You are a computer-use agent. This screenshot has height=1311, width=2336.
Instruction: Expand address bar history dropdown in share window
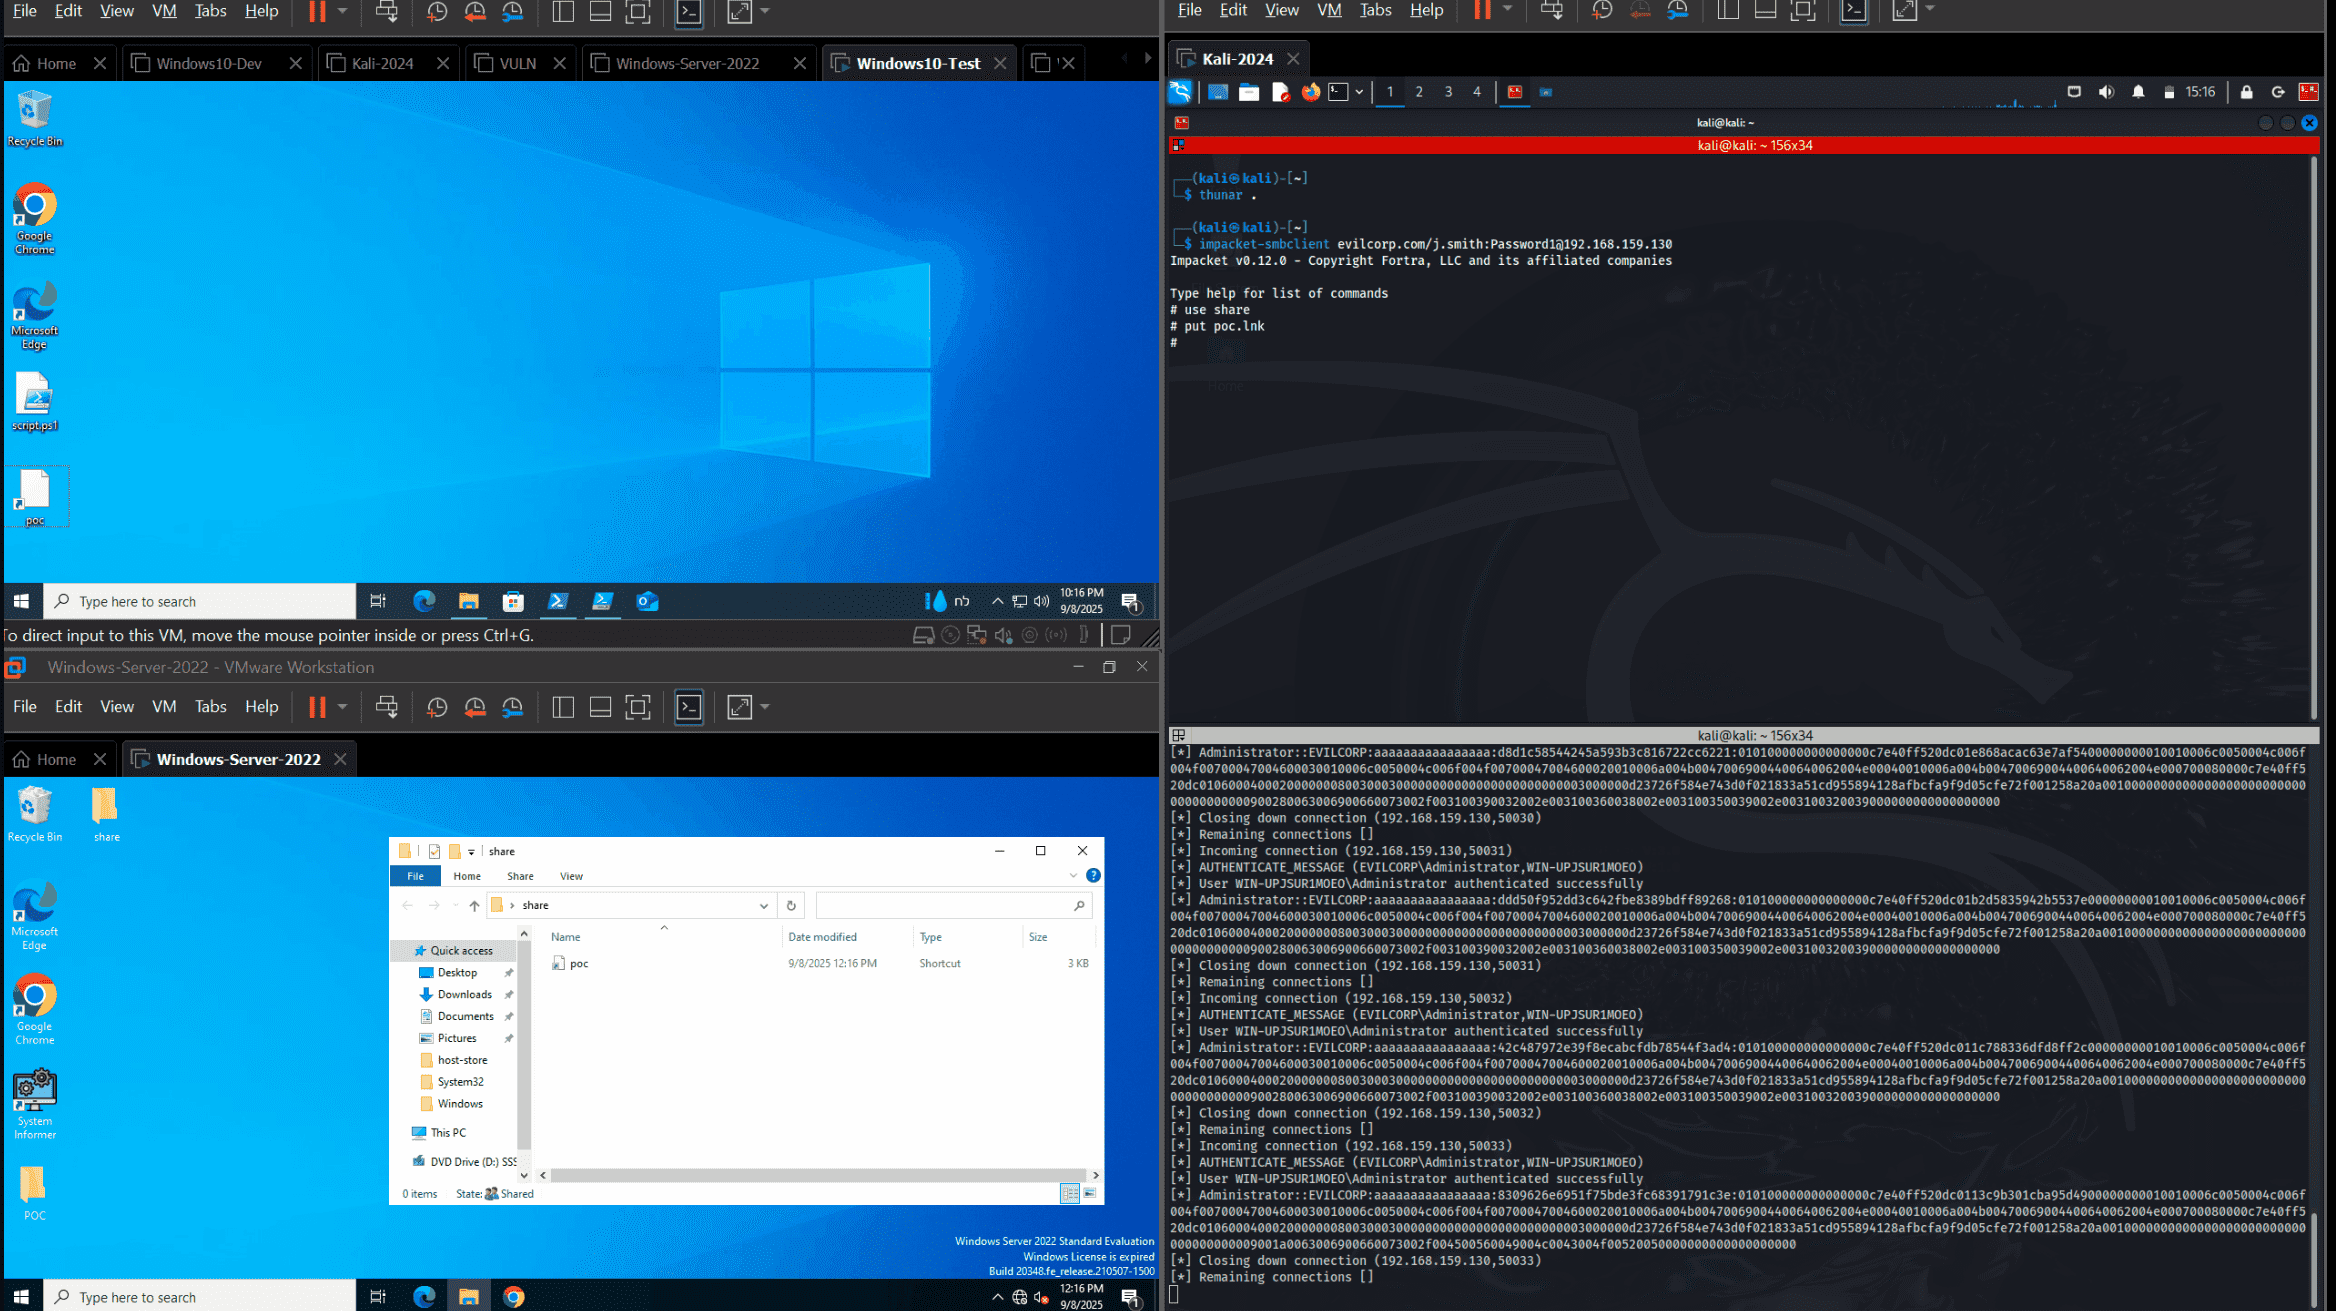(x=764, y=906)
